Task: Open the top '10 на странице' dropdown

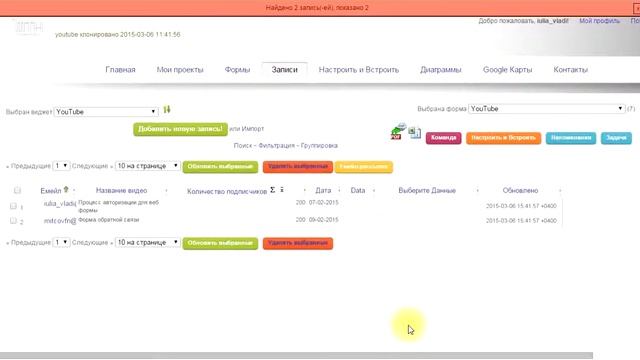Action: [x=147, y=166]
